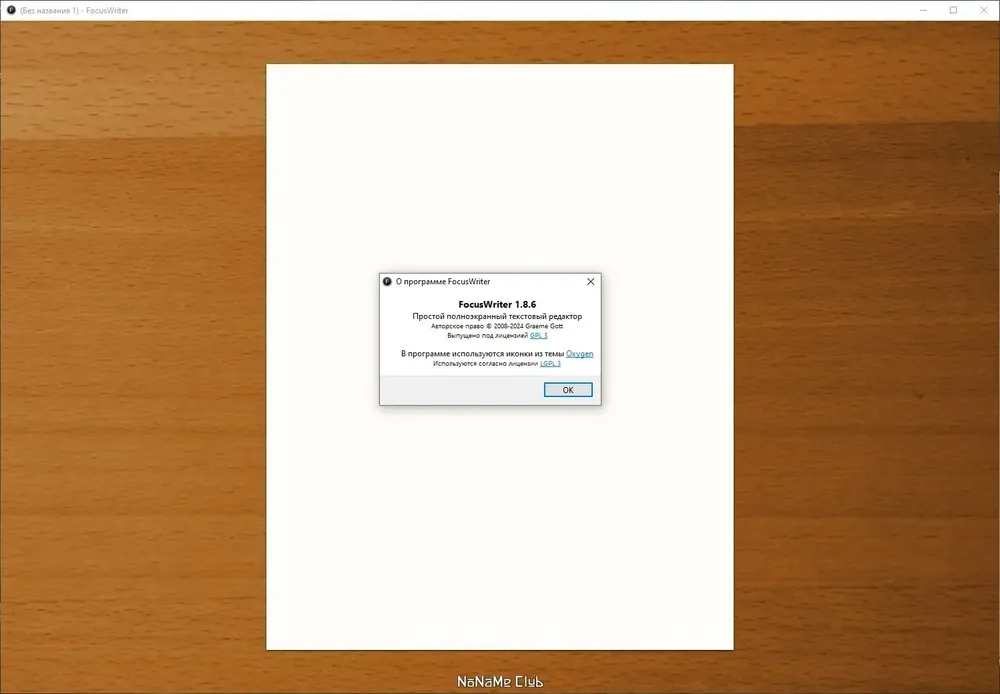Minimize the FocusWriter main window

pos(923,10)
